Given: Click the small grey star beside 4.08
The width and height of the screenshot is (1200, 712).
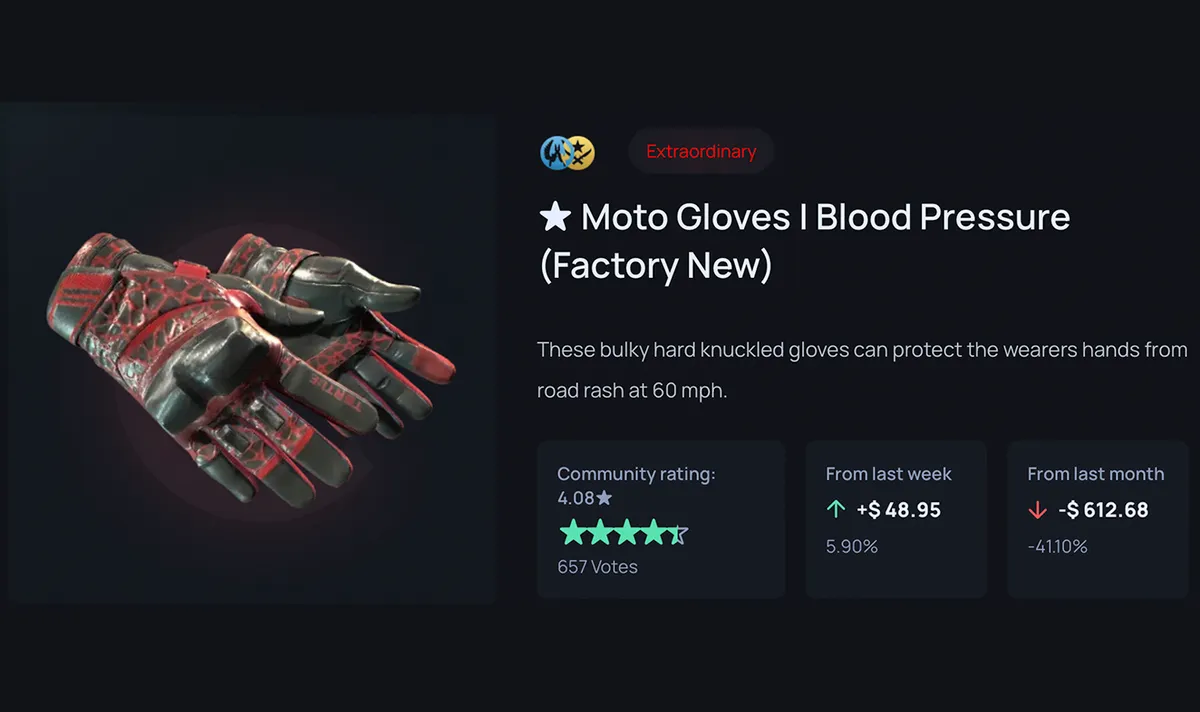Looking at the screenshot, I should [604, 497].
